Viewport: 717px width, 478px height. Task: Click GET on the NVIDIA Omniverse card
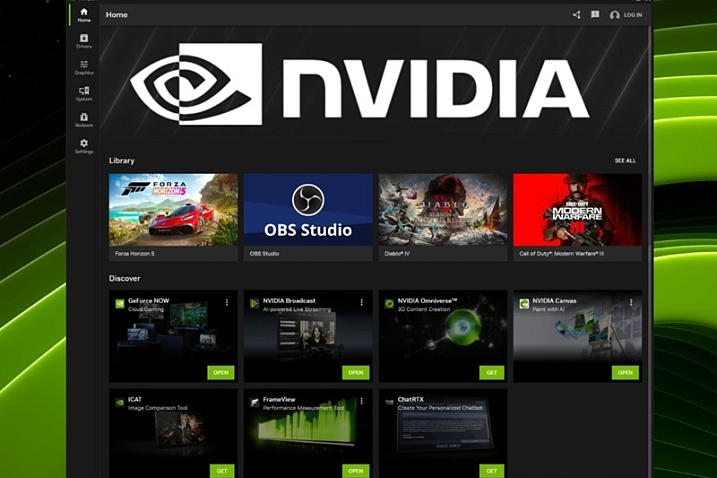492,373
